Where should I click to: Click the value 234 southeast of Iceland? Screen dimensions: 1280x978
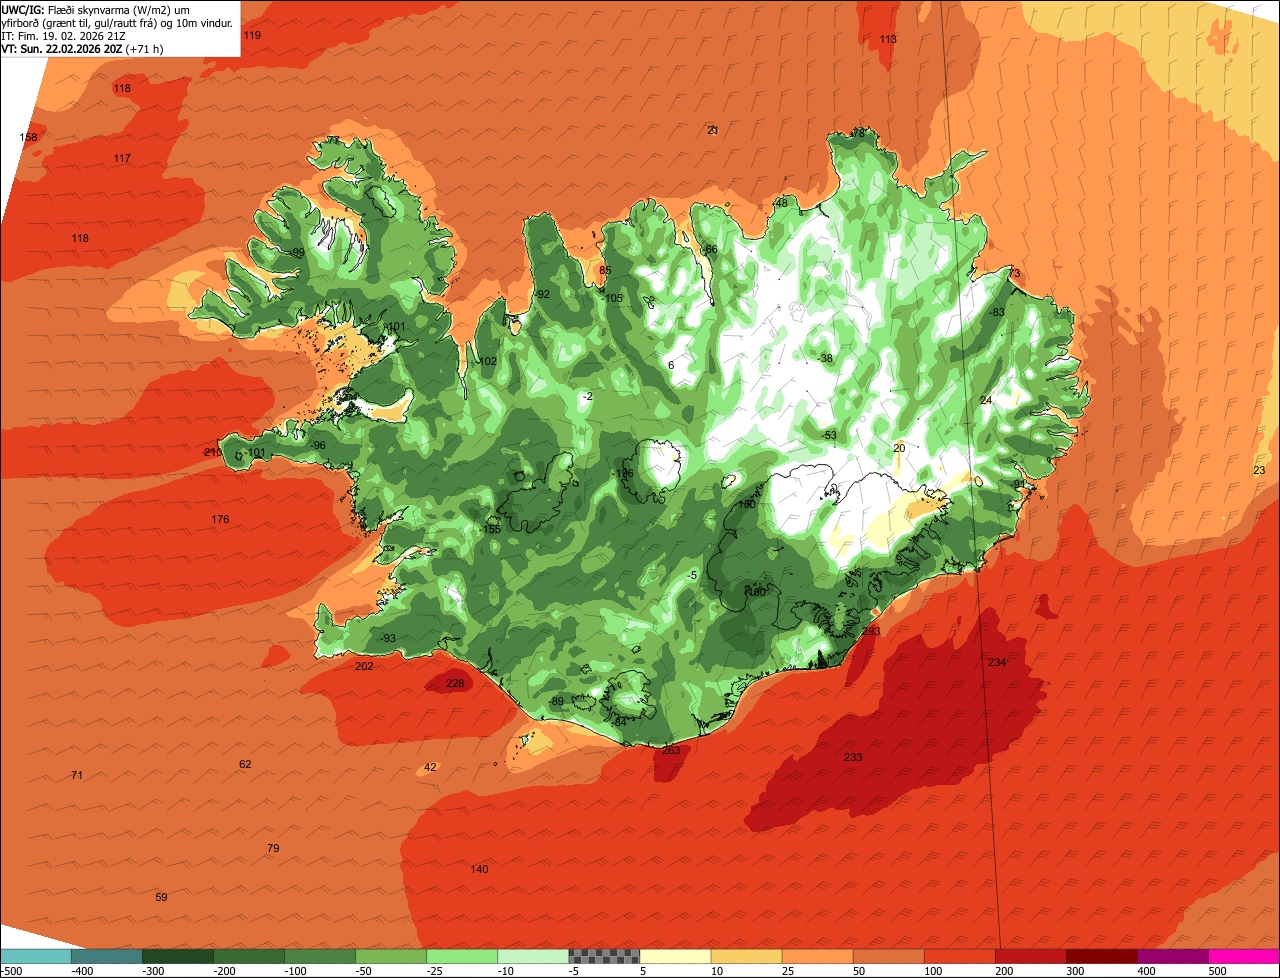pyautogui.click(x=997, y=663)
